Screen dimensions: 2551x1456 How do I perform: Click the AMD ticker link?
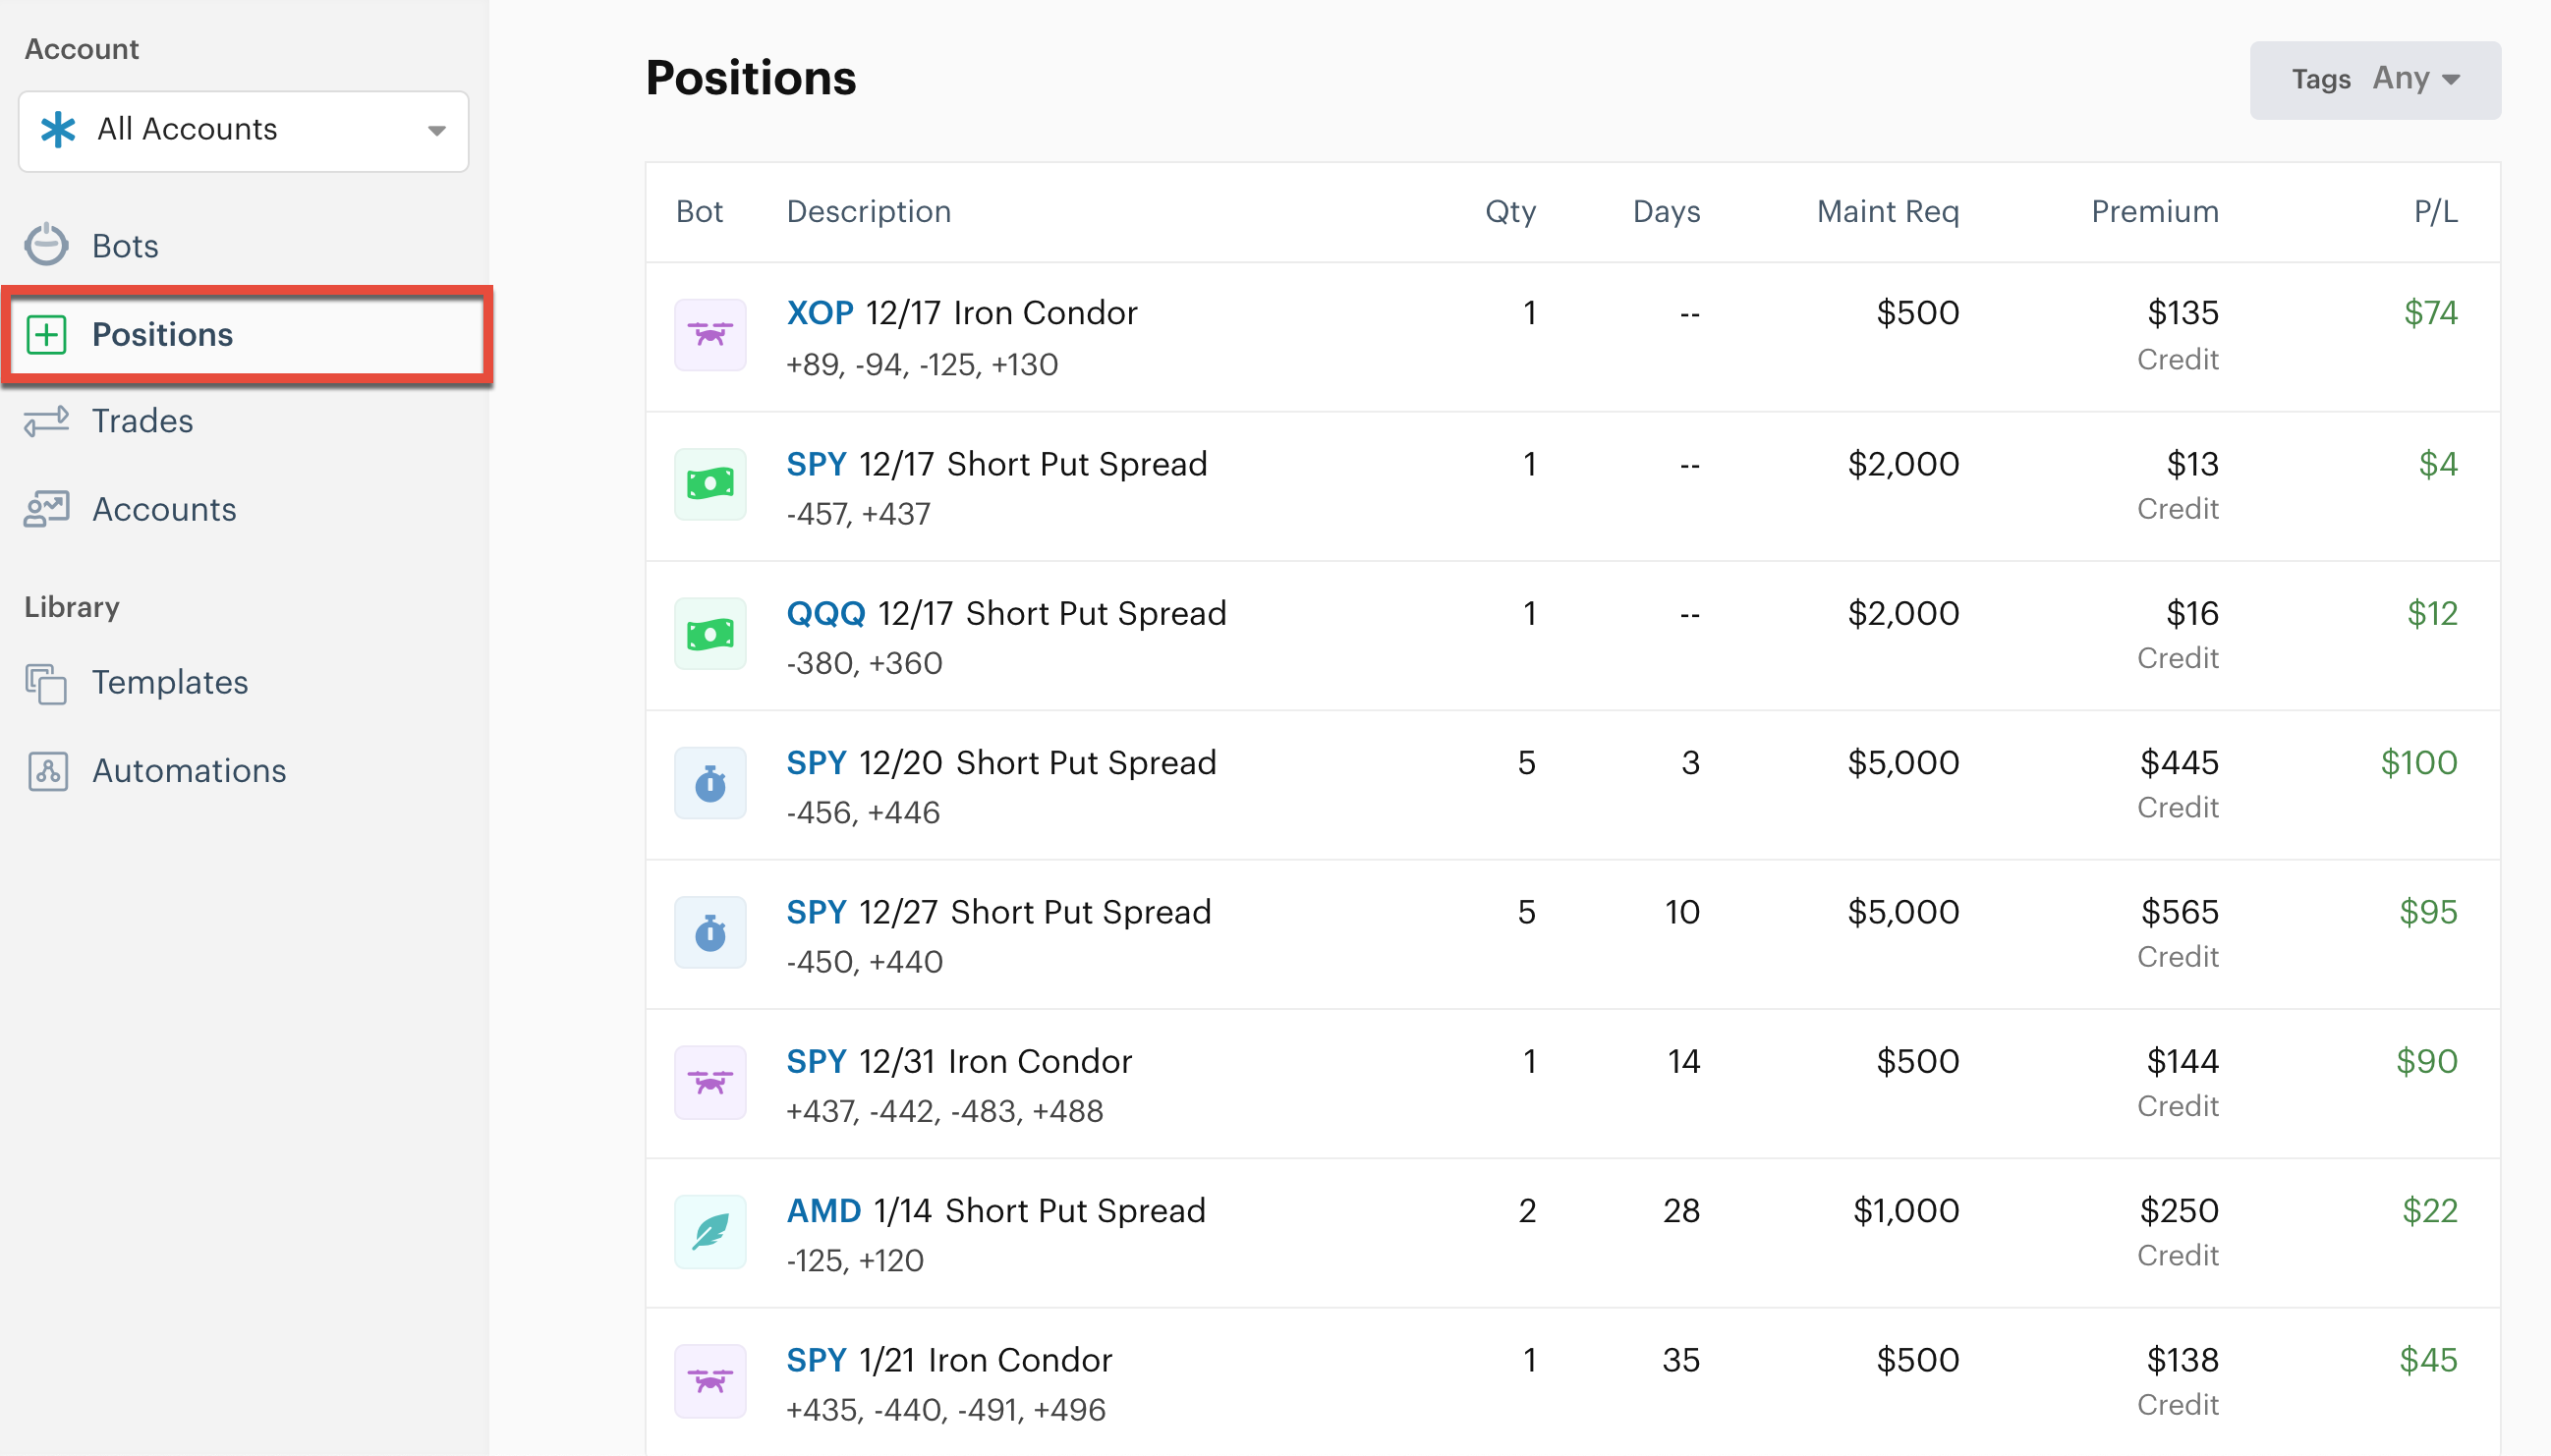pyautogui.click(x=824, y=1210)
